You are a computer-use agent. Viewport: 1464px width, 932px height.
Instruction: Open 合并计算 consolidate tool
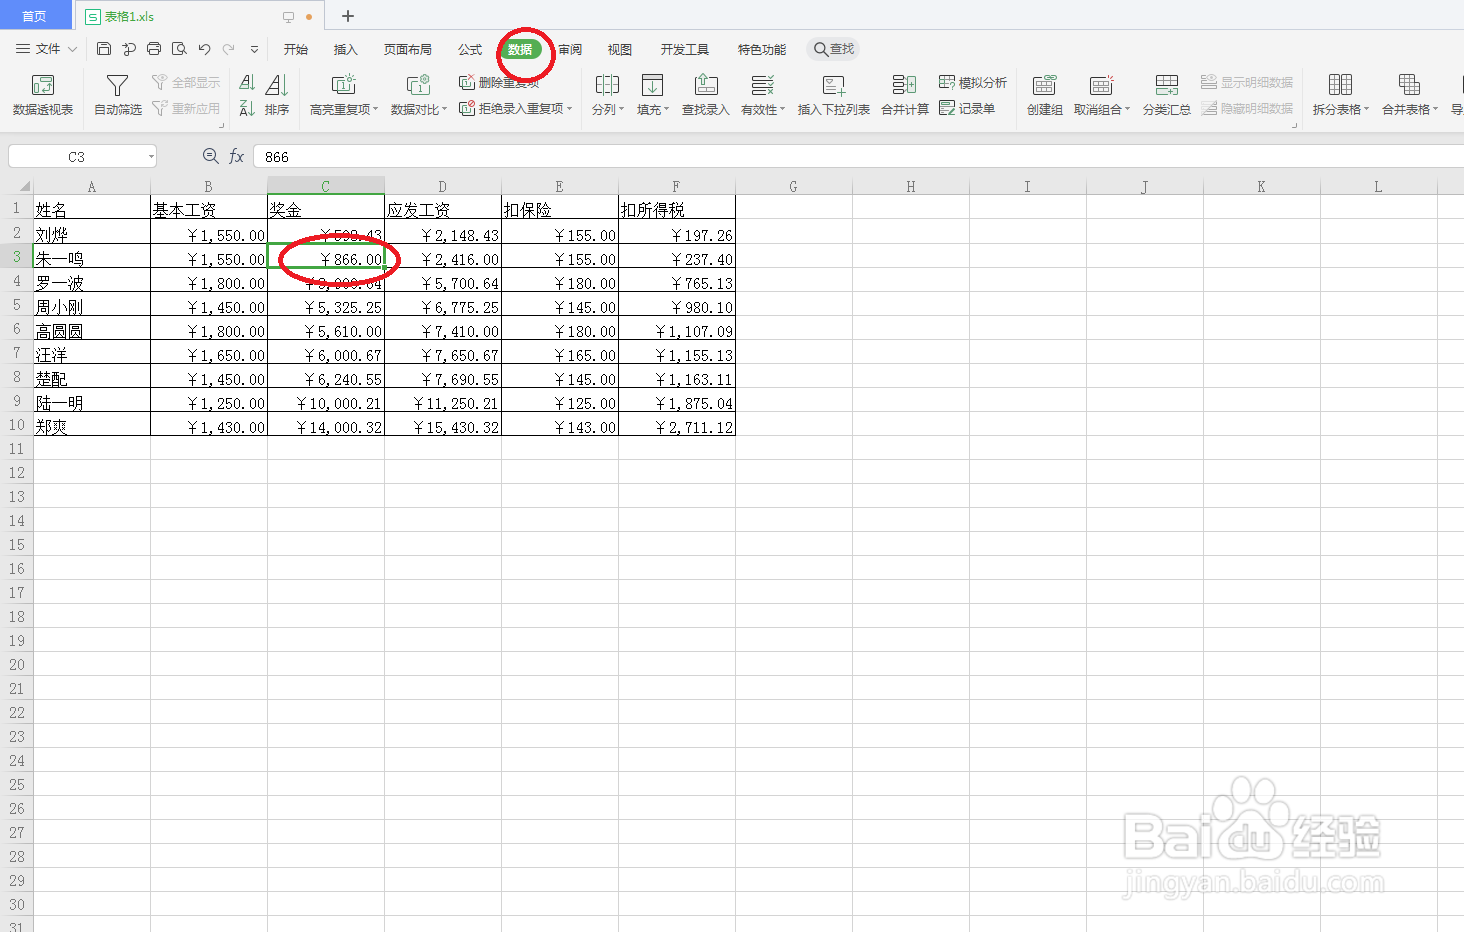pyautogui.click(x=905, y=95)
